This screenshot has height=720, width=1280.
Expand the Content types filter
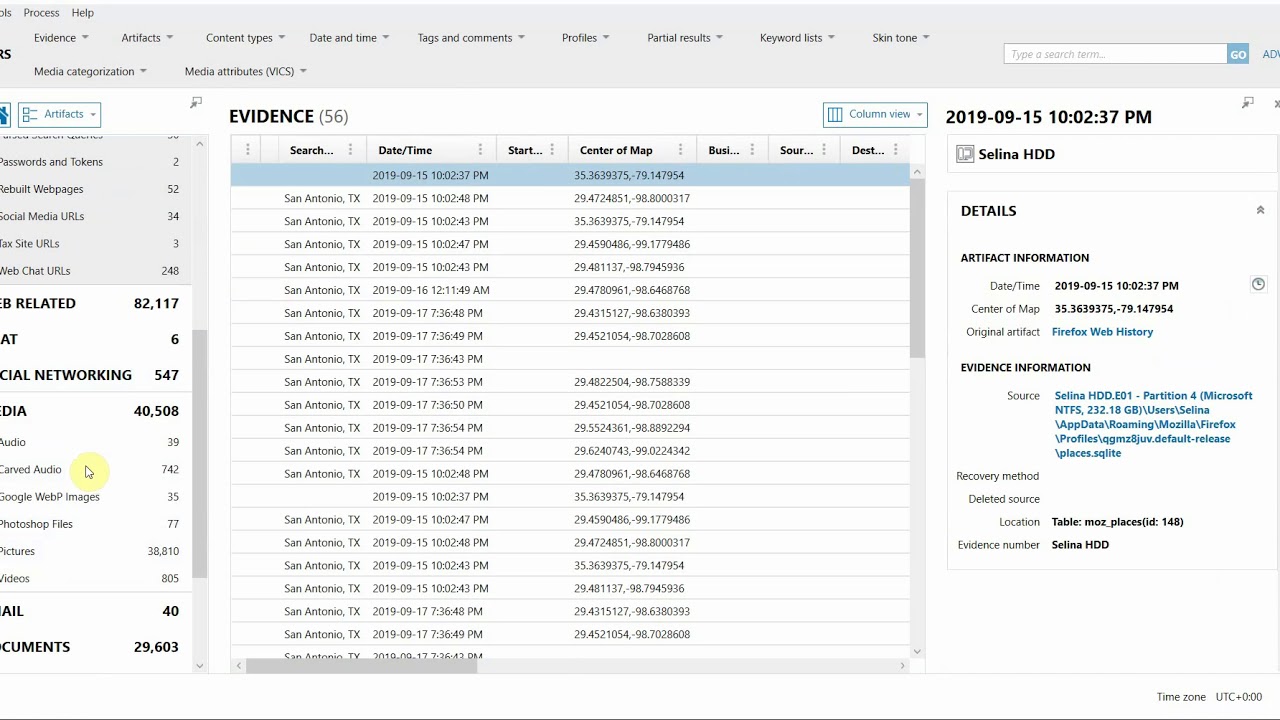(245, 38)
